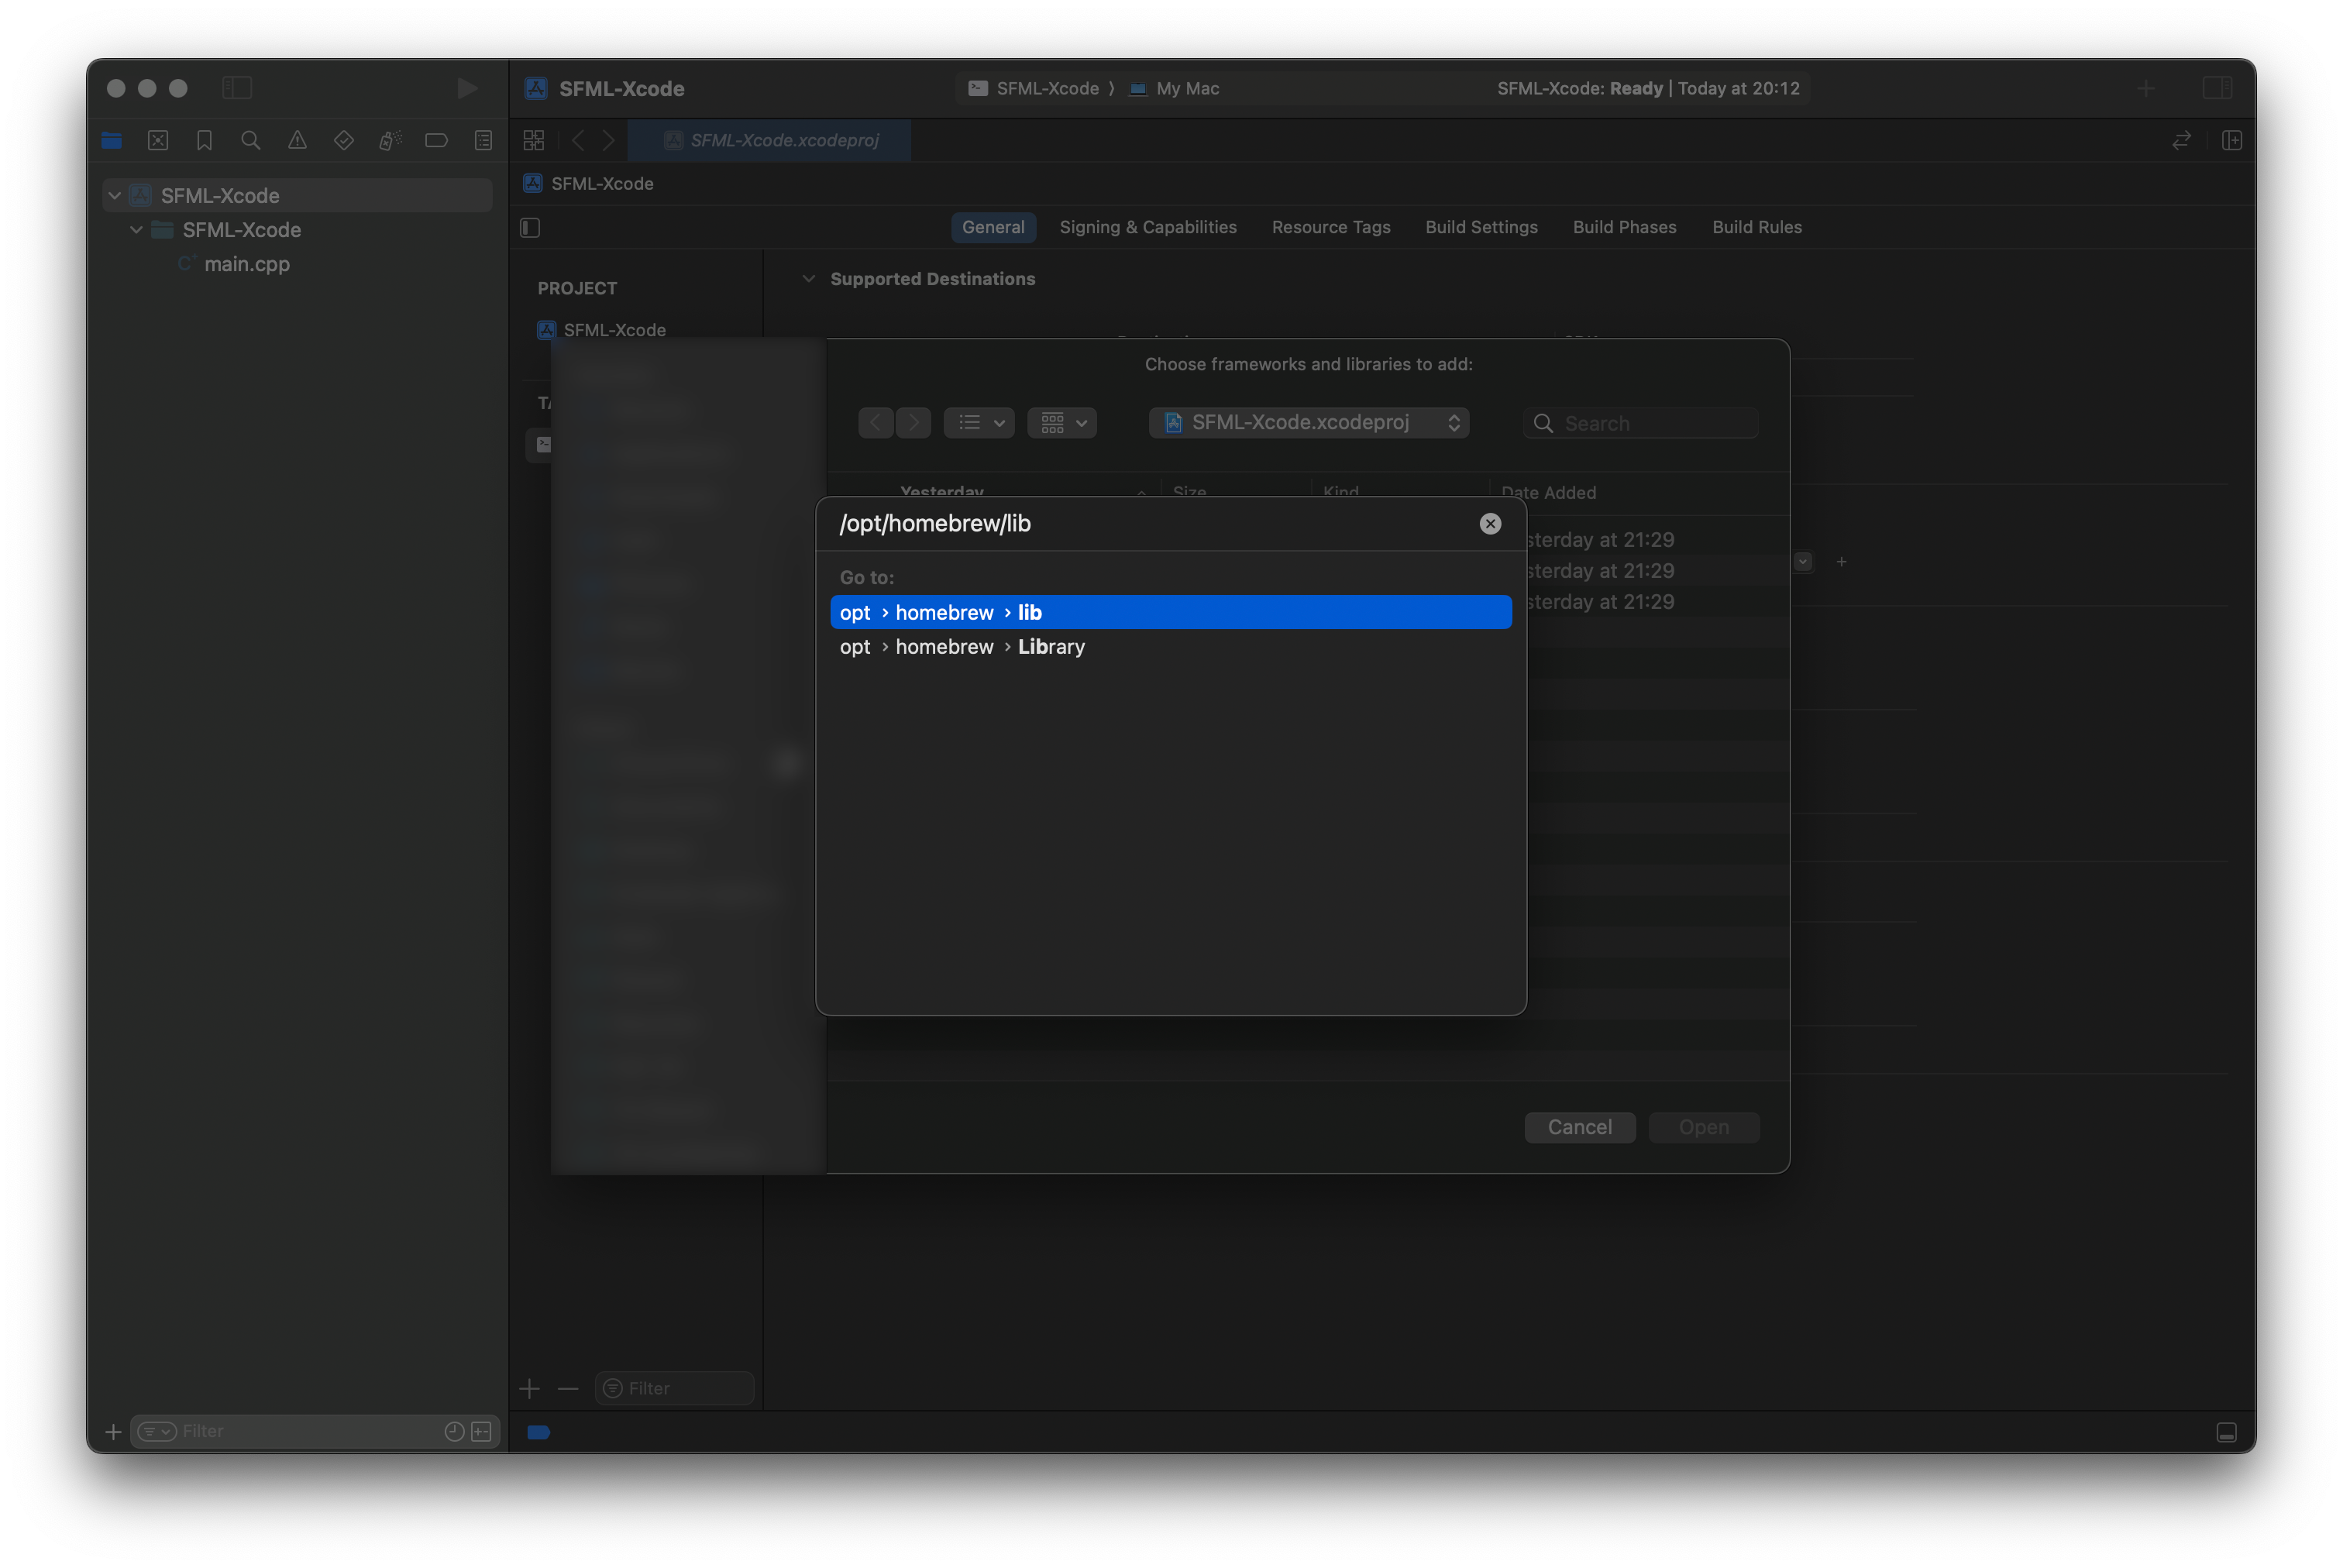Switch to Build Phases tab

[1624, 227]
